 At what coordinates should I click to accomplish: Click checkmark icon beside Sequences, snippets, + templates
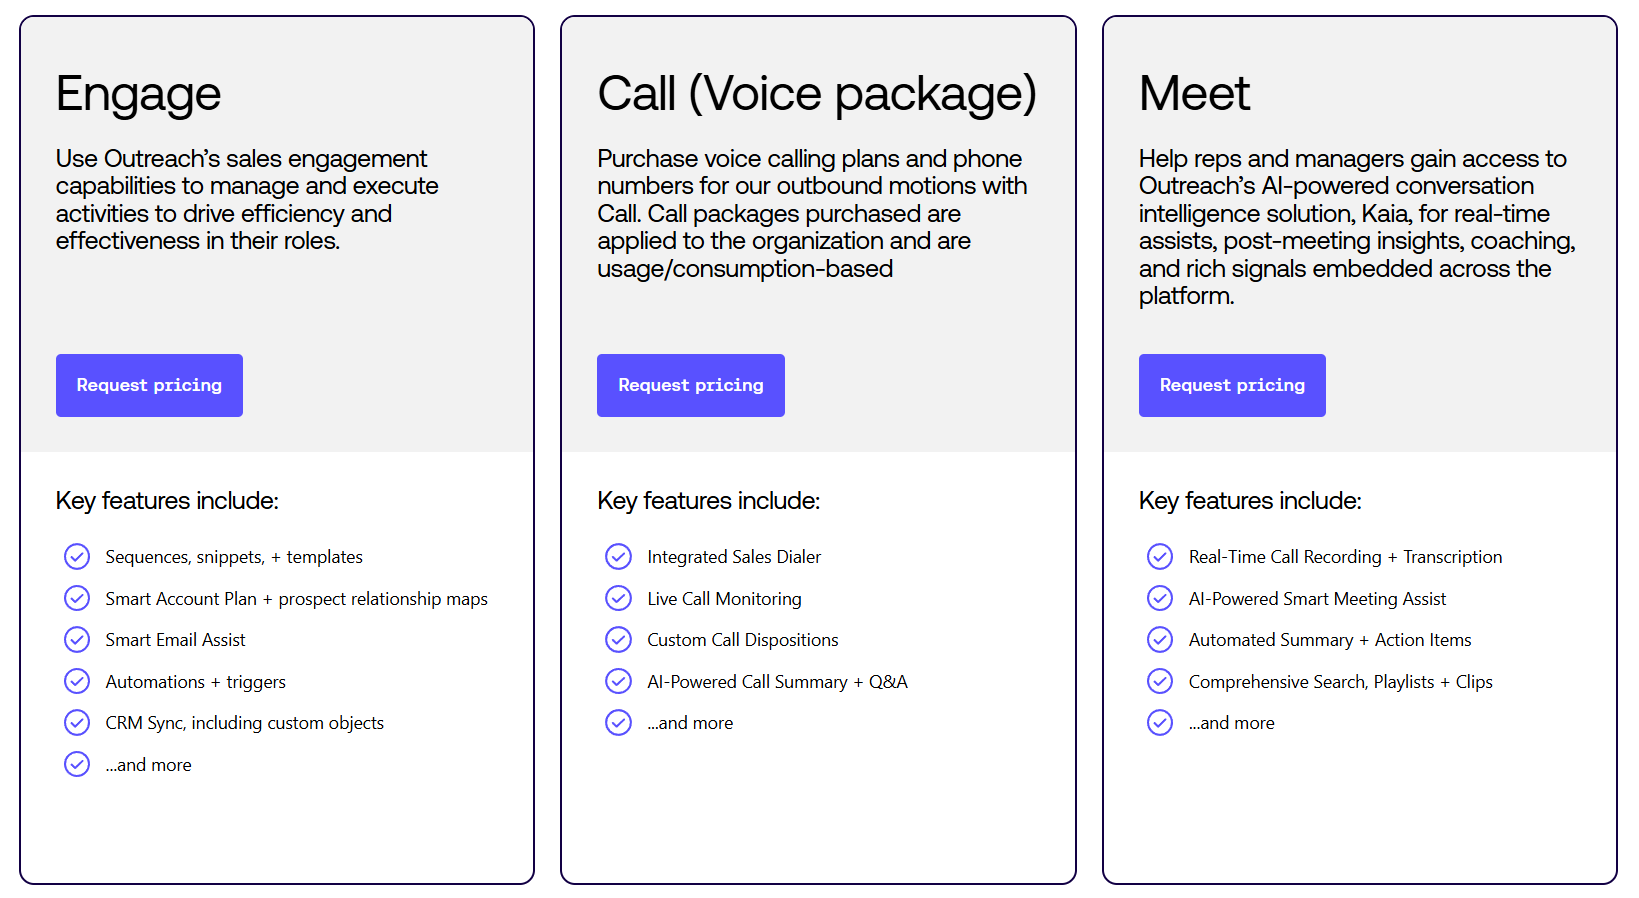click(77, 556)
